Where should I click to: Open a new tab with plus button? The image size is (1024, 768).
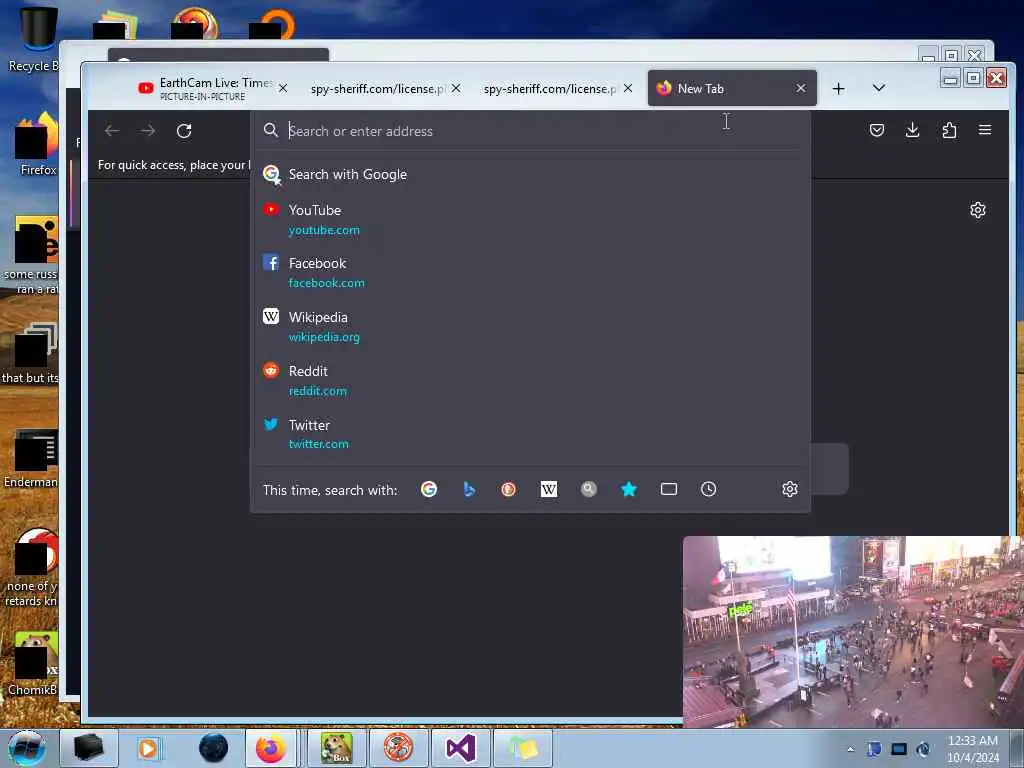coord(839,88)
